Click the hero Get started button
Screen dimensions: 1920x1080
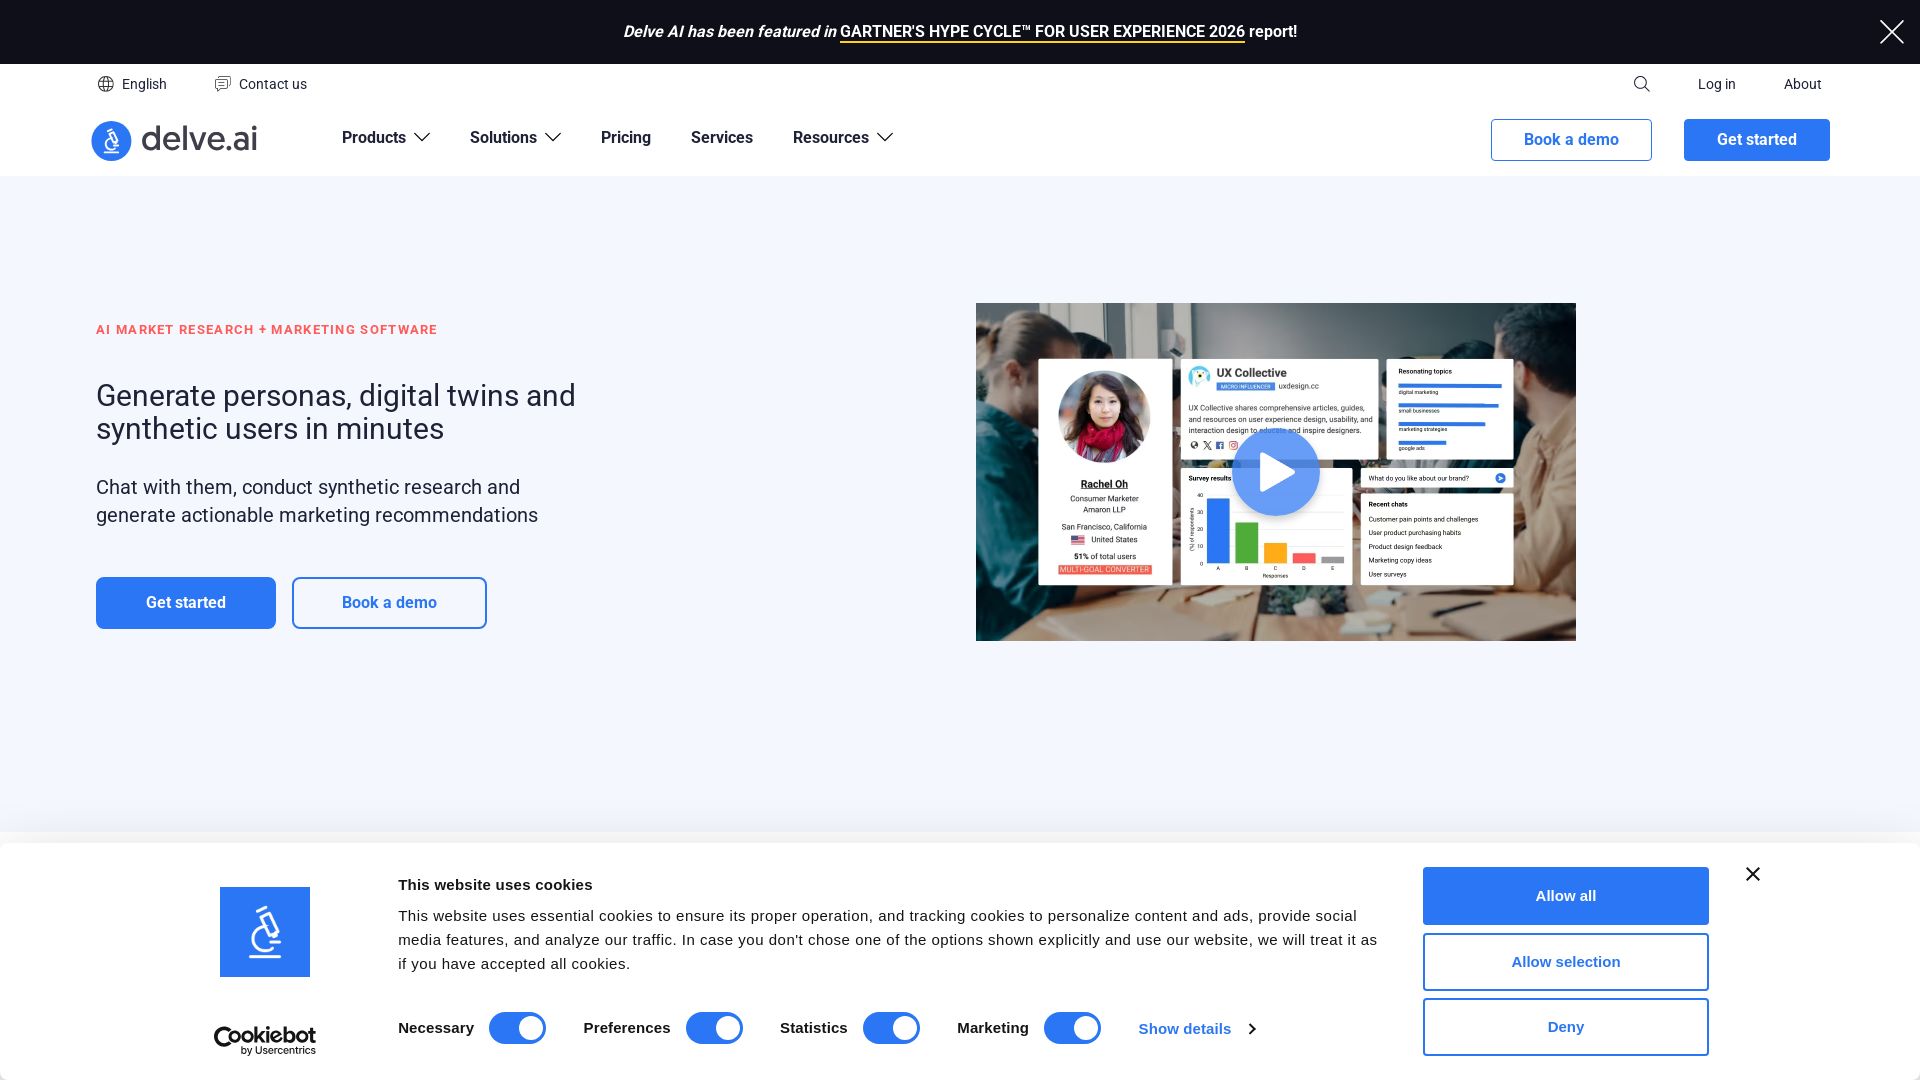click(186, 603)
